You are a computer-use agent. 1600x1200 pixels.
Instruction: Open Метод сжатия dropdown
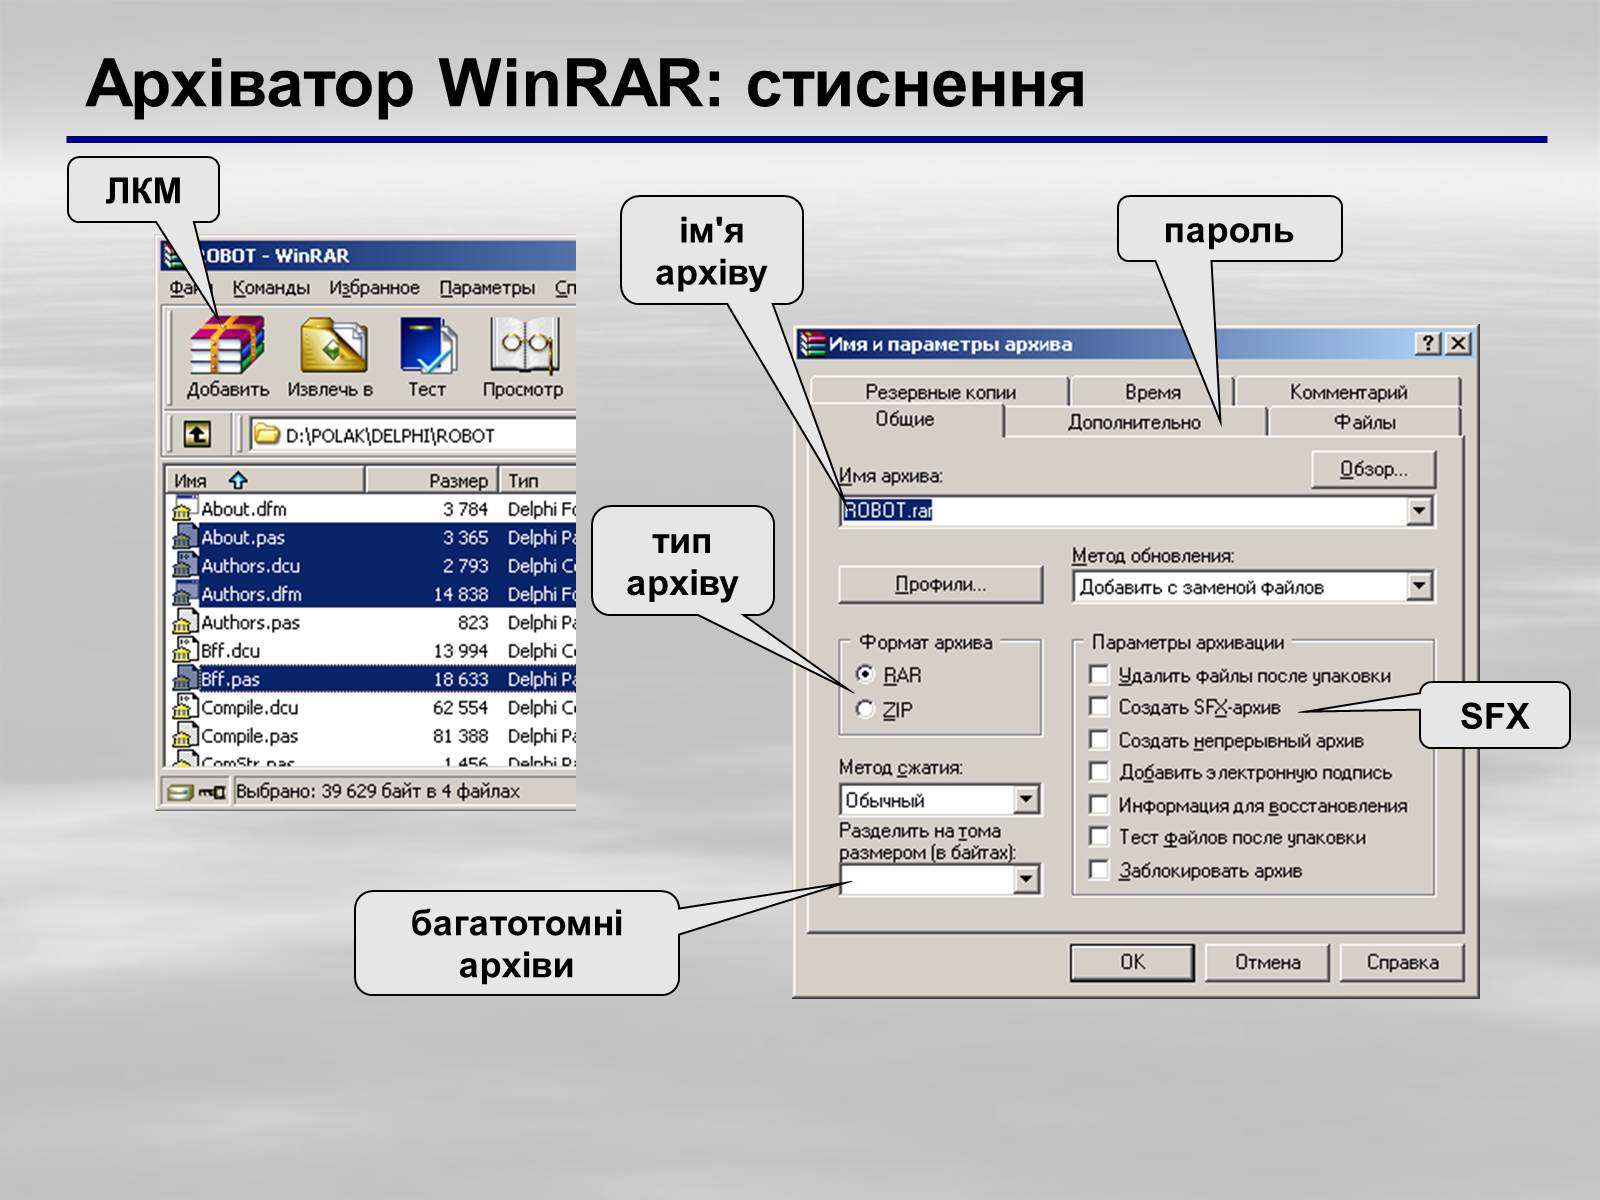pos(1026,800)
